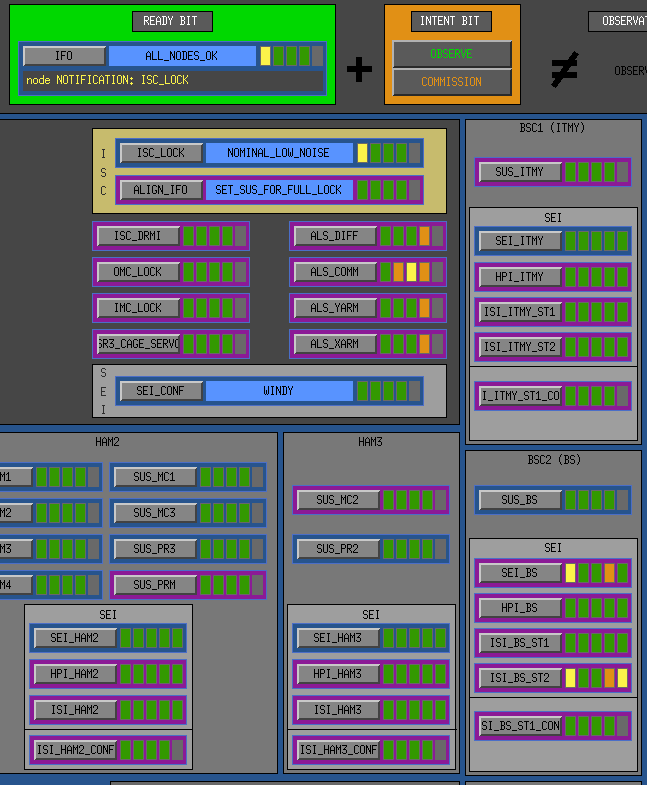Screen dimensions: 647x785
Task: Open the ALIGN_IFO guardian node
Action: coord(161,190)
